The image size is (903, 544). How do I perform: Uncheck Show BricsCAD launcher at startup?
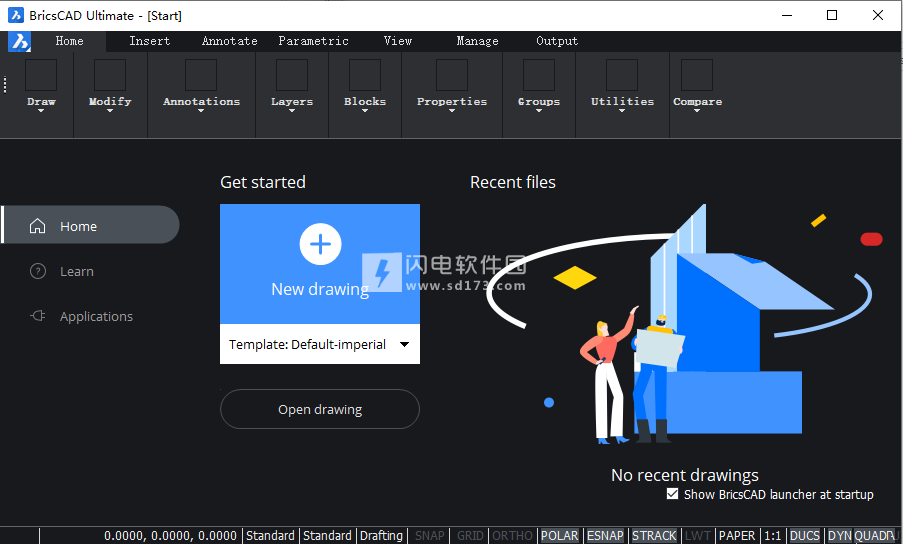click(672, 494)
